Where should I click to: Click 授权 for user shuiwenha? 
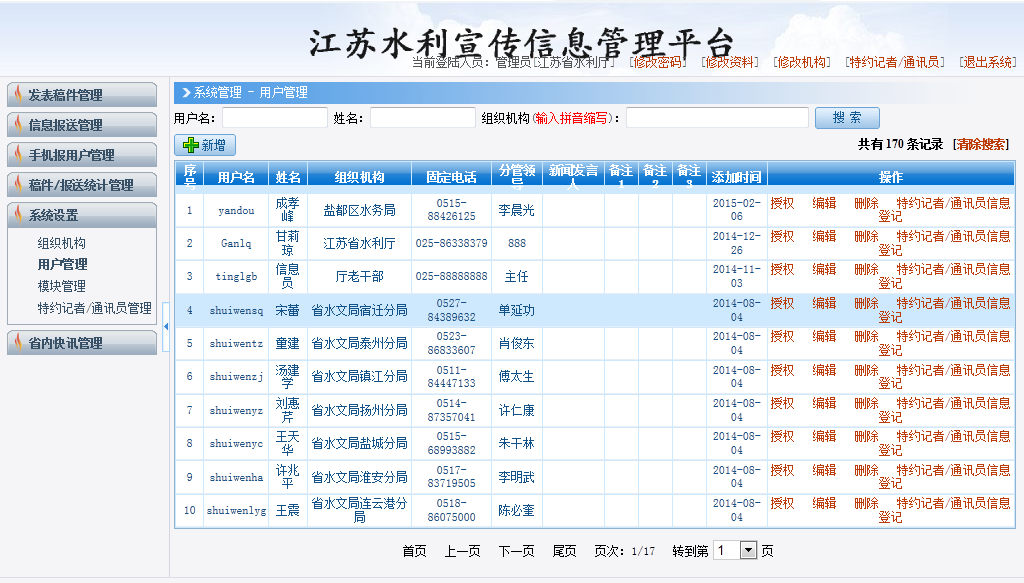point(782,470)
